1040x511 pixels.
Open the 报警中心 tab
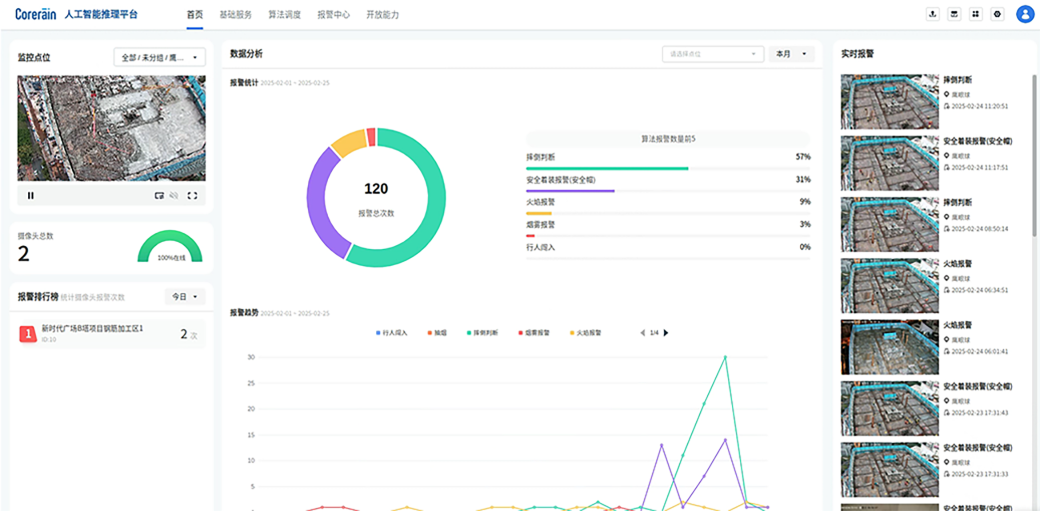(x=333, y=15)
